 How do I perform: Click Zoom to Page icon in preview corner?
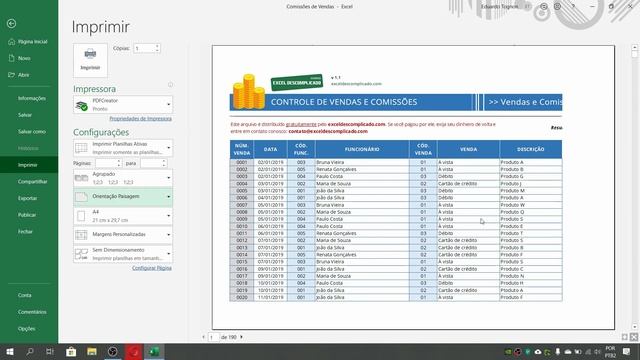coord(634,337)
